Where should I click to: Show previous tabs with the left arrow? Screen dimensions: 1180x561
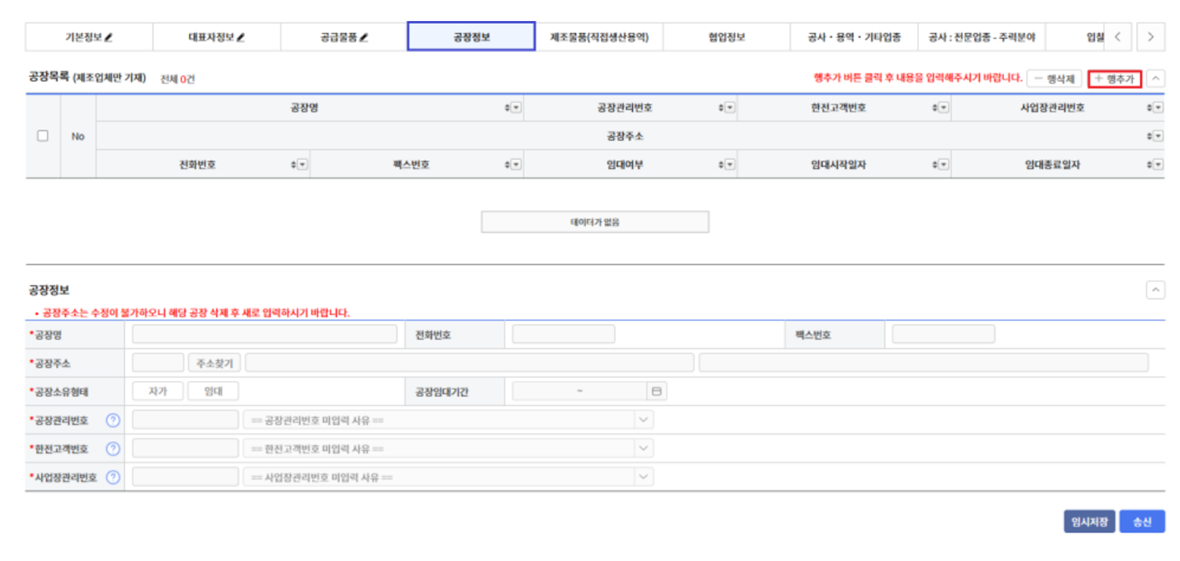(x=1118, y=36)
